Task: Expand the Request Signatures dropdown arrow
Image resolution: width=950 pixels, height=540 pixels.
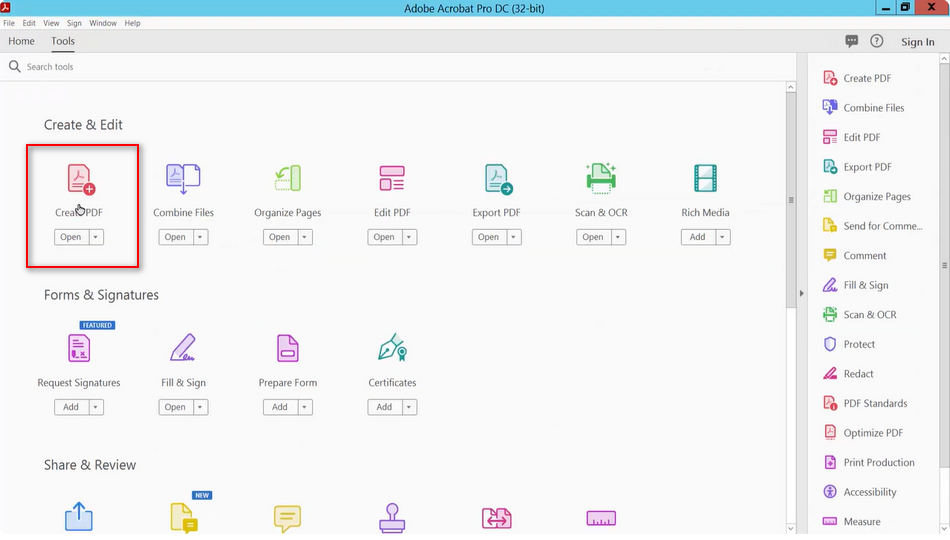Action: click(x=96, y=407)
